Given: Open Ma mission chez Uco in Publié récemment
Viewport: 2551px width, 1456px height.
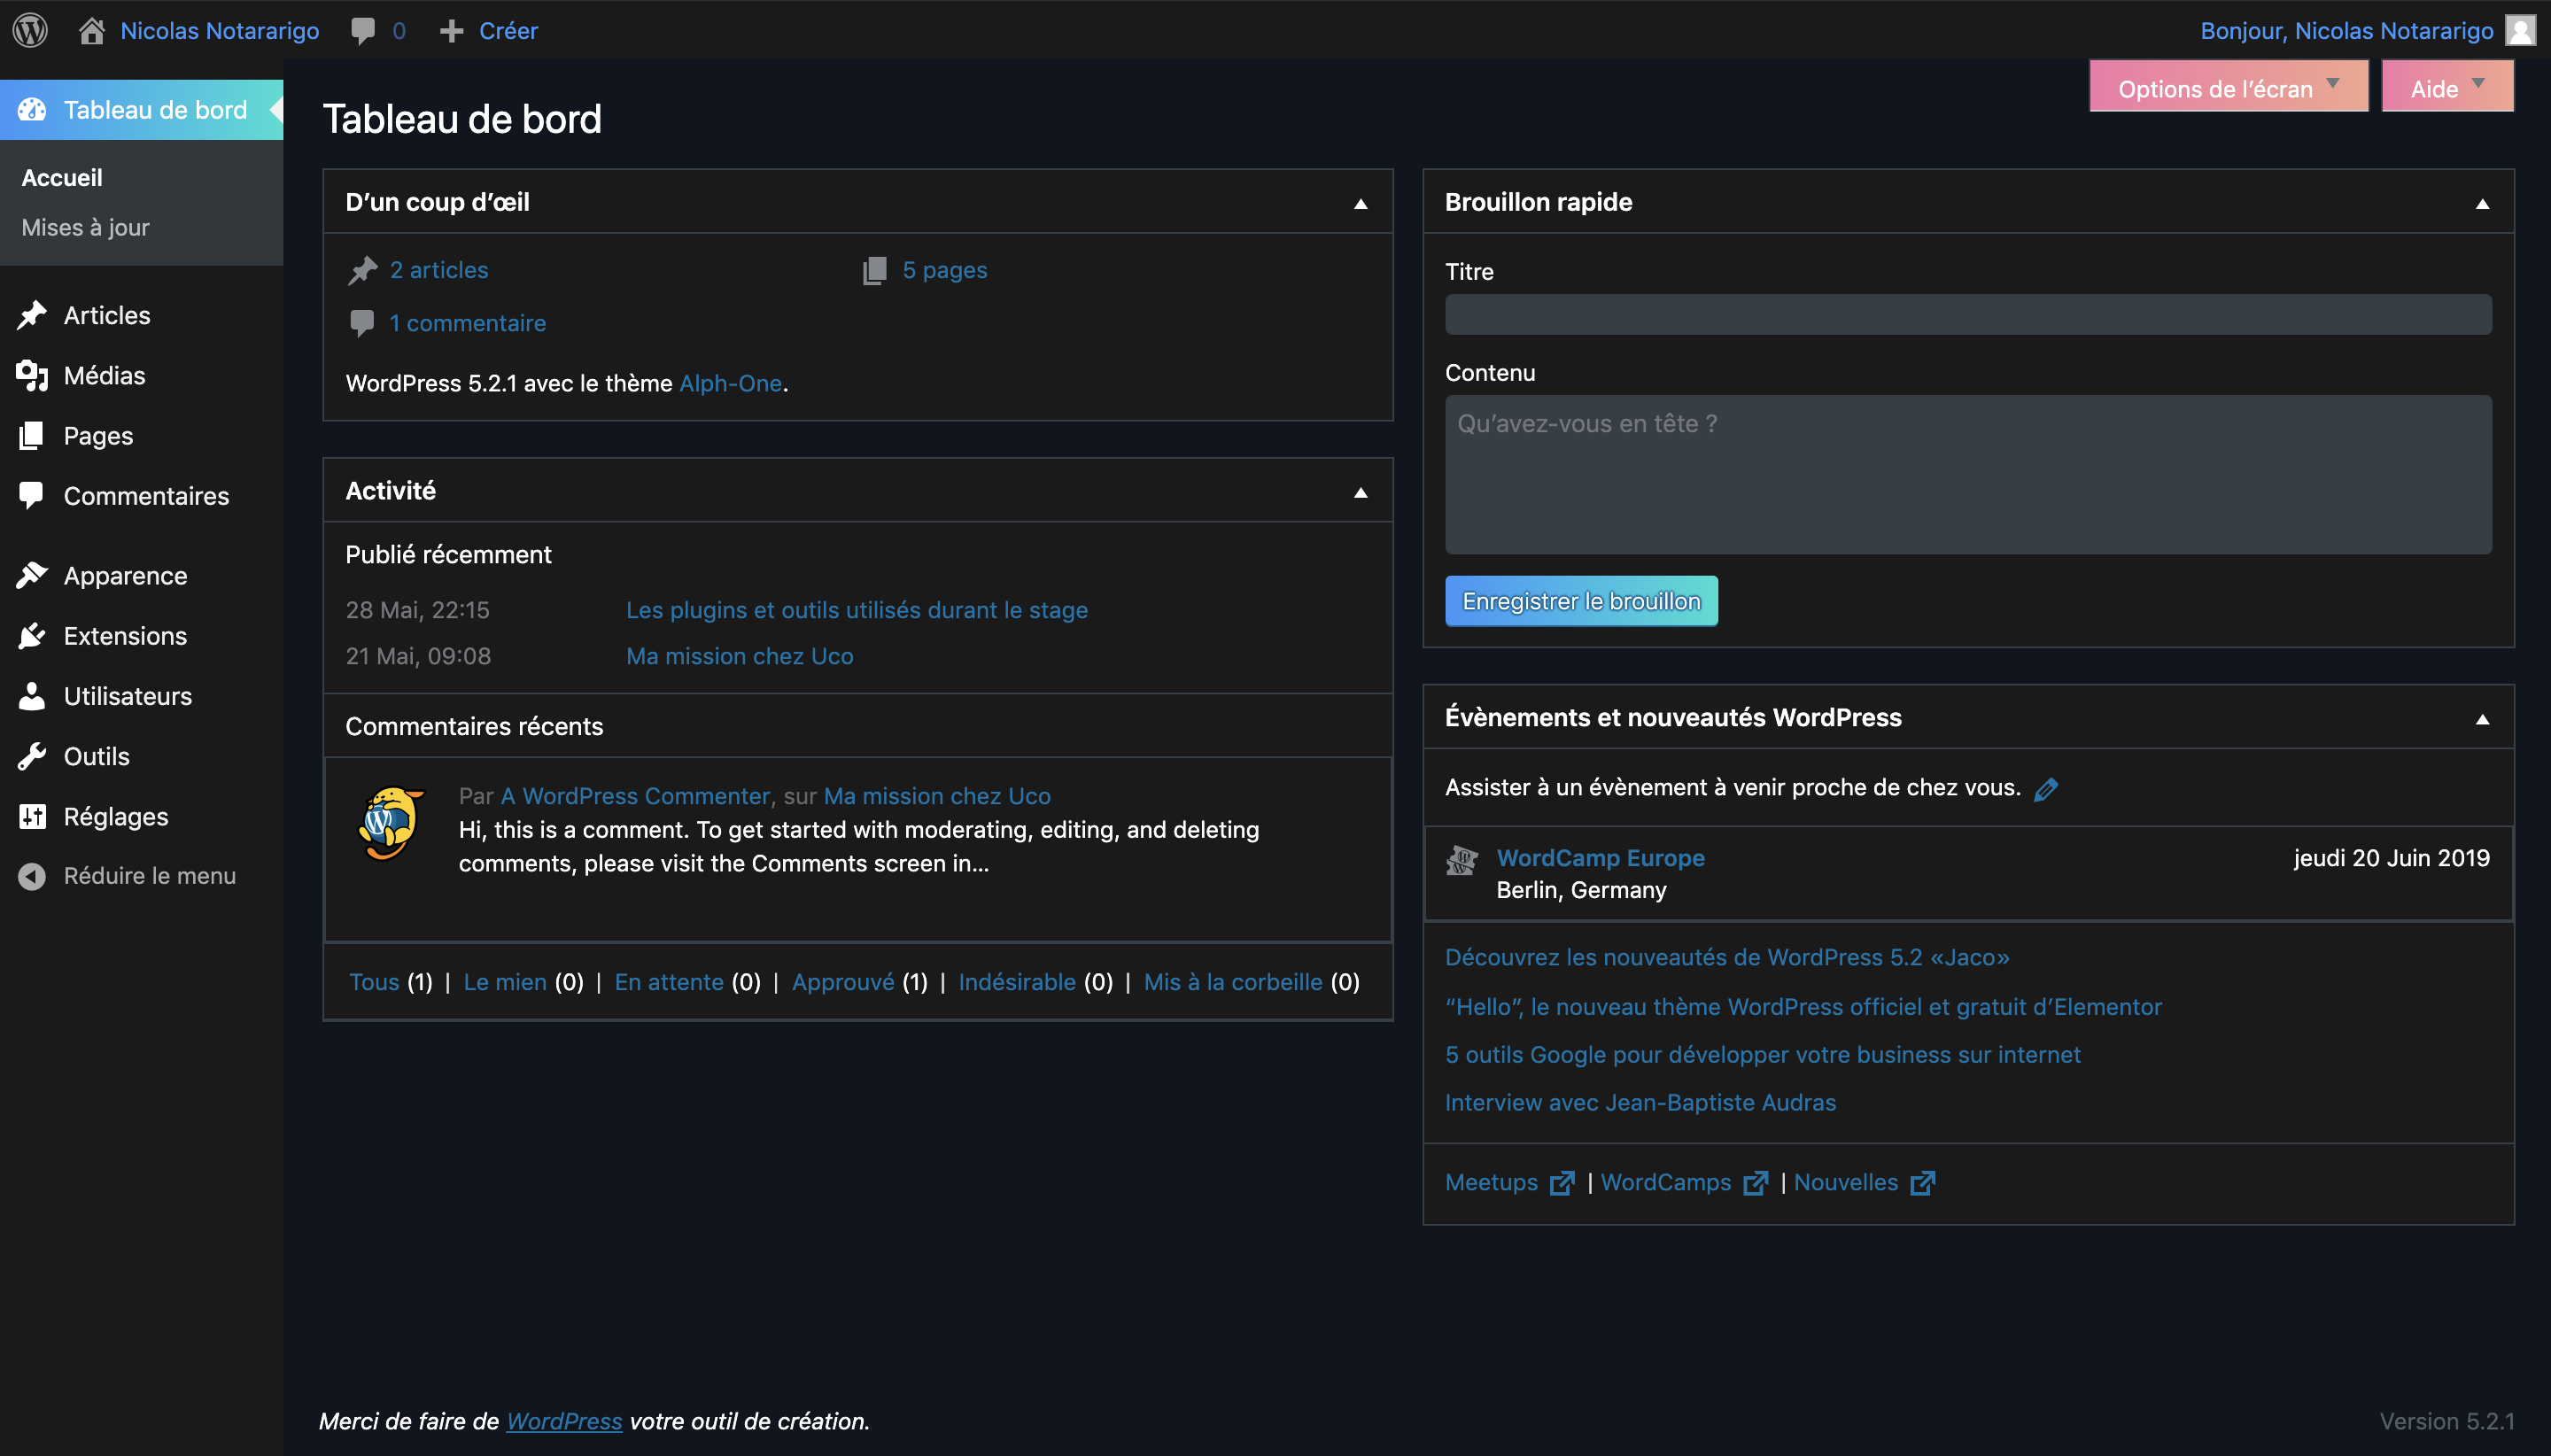Looking at the screenshot, I should pyautogui.click(x=740, y=656).
